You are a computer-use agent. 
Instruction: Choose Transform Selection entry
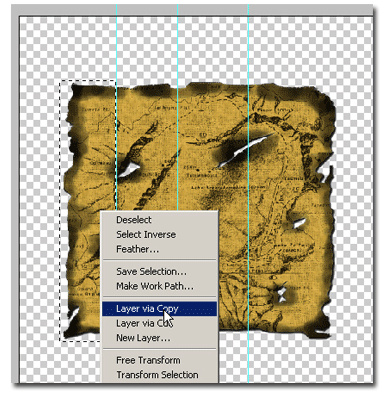[159, 375]
